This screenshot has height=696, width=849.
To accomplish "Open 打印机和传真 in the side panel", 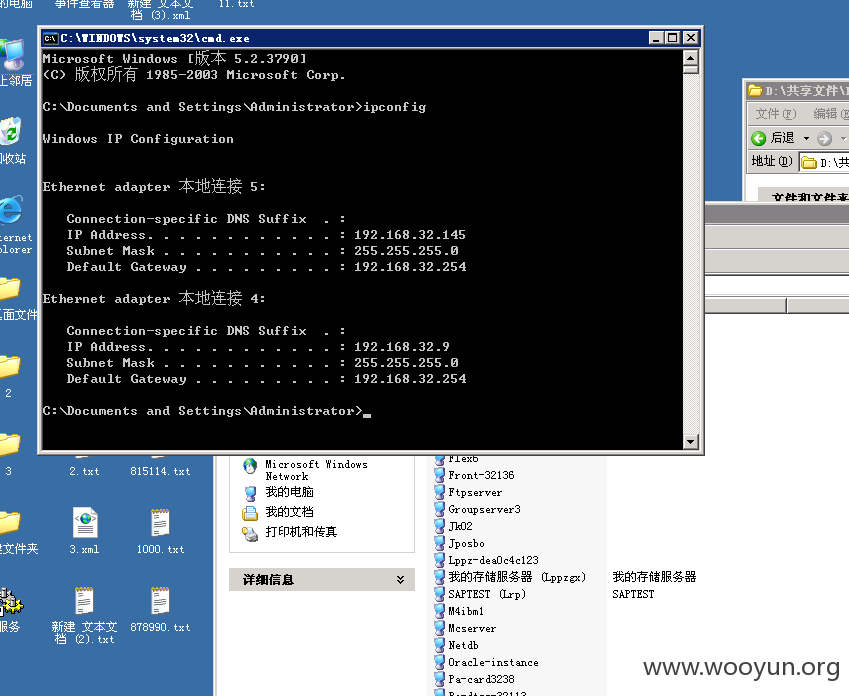I will pos(301,532).
